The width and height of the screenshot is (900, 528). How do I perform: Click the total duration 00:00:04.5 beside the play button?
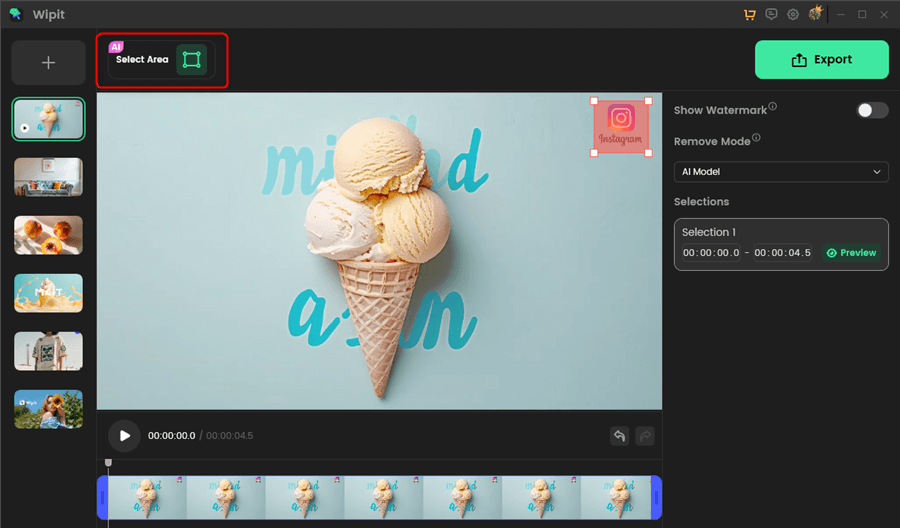230,436
